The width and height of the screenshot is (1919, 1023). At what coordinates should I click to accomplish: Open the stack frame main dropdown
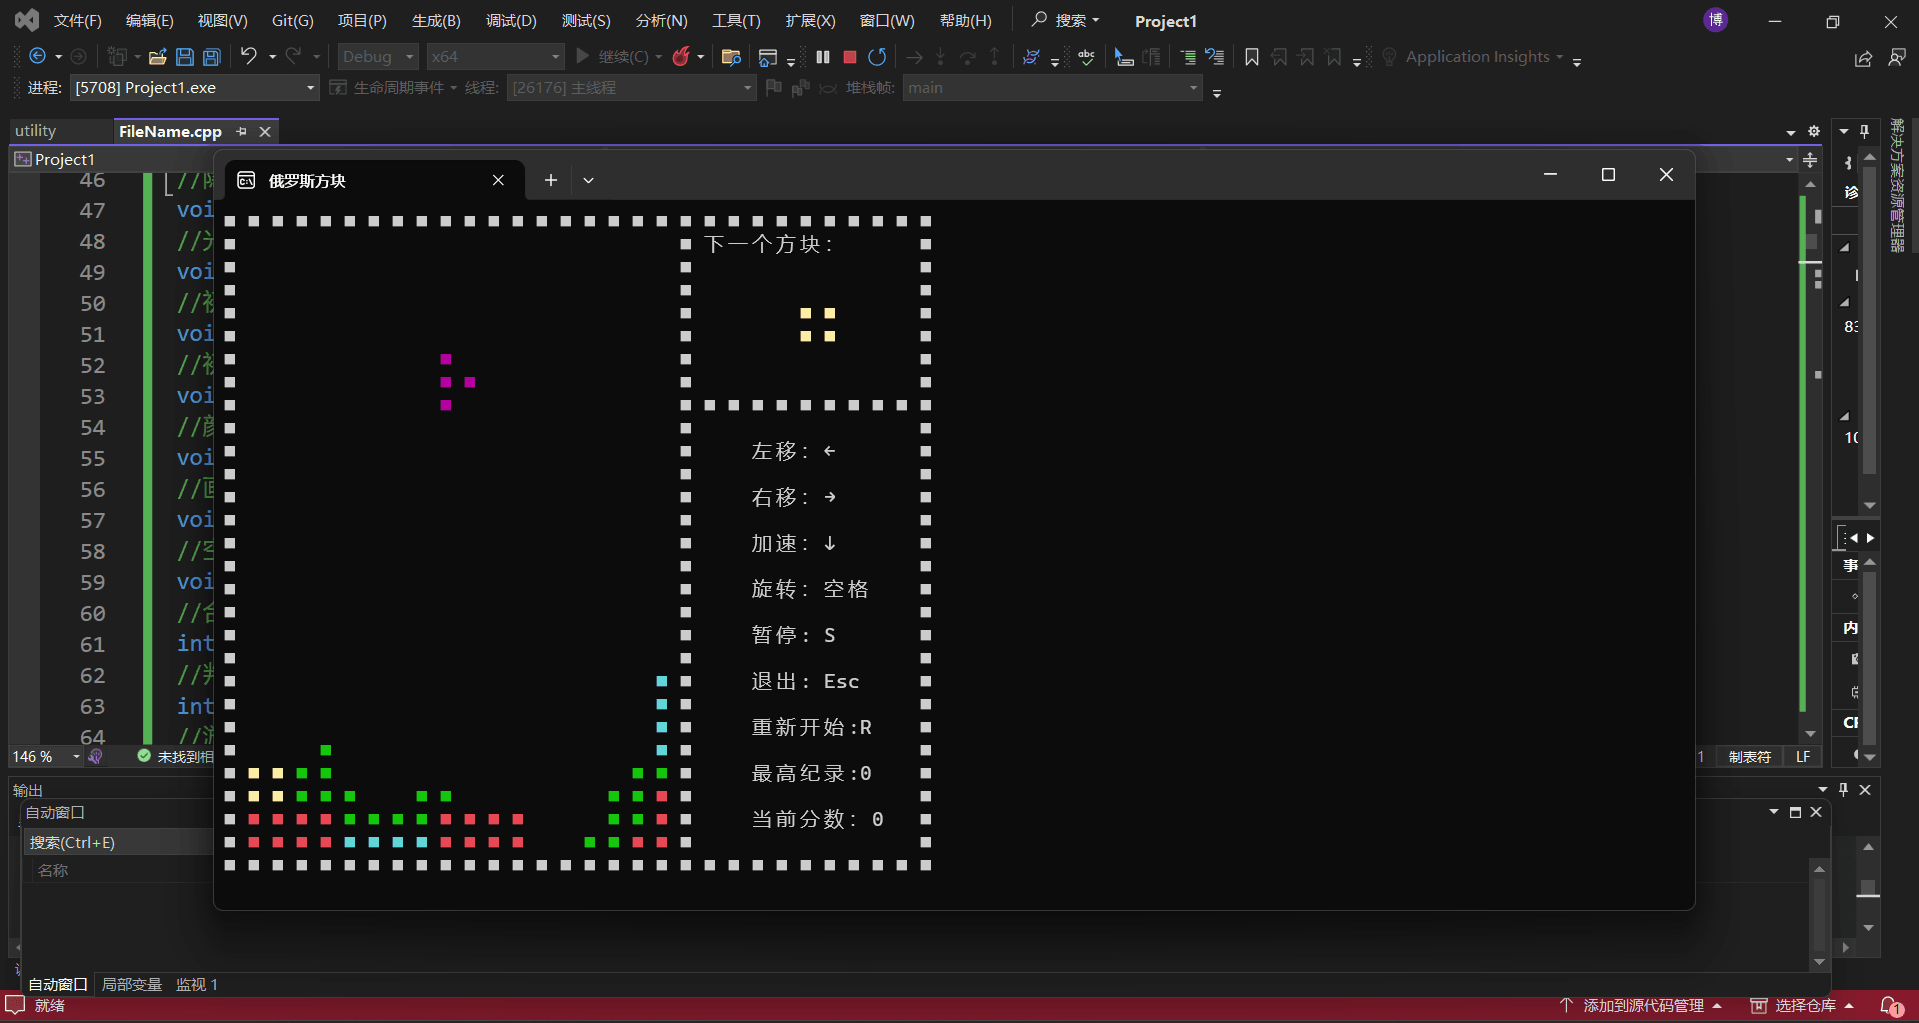[x=1052, y=88]
